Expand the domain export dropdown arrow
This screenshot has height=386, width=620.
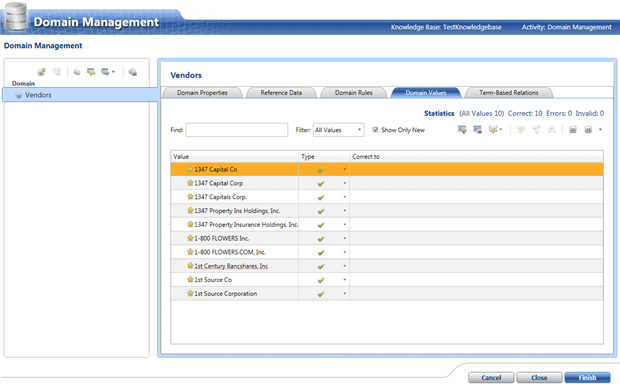pyautogui.click(x=113, y=72)
